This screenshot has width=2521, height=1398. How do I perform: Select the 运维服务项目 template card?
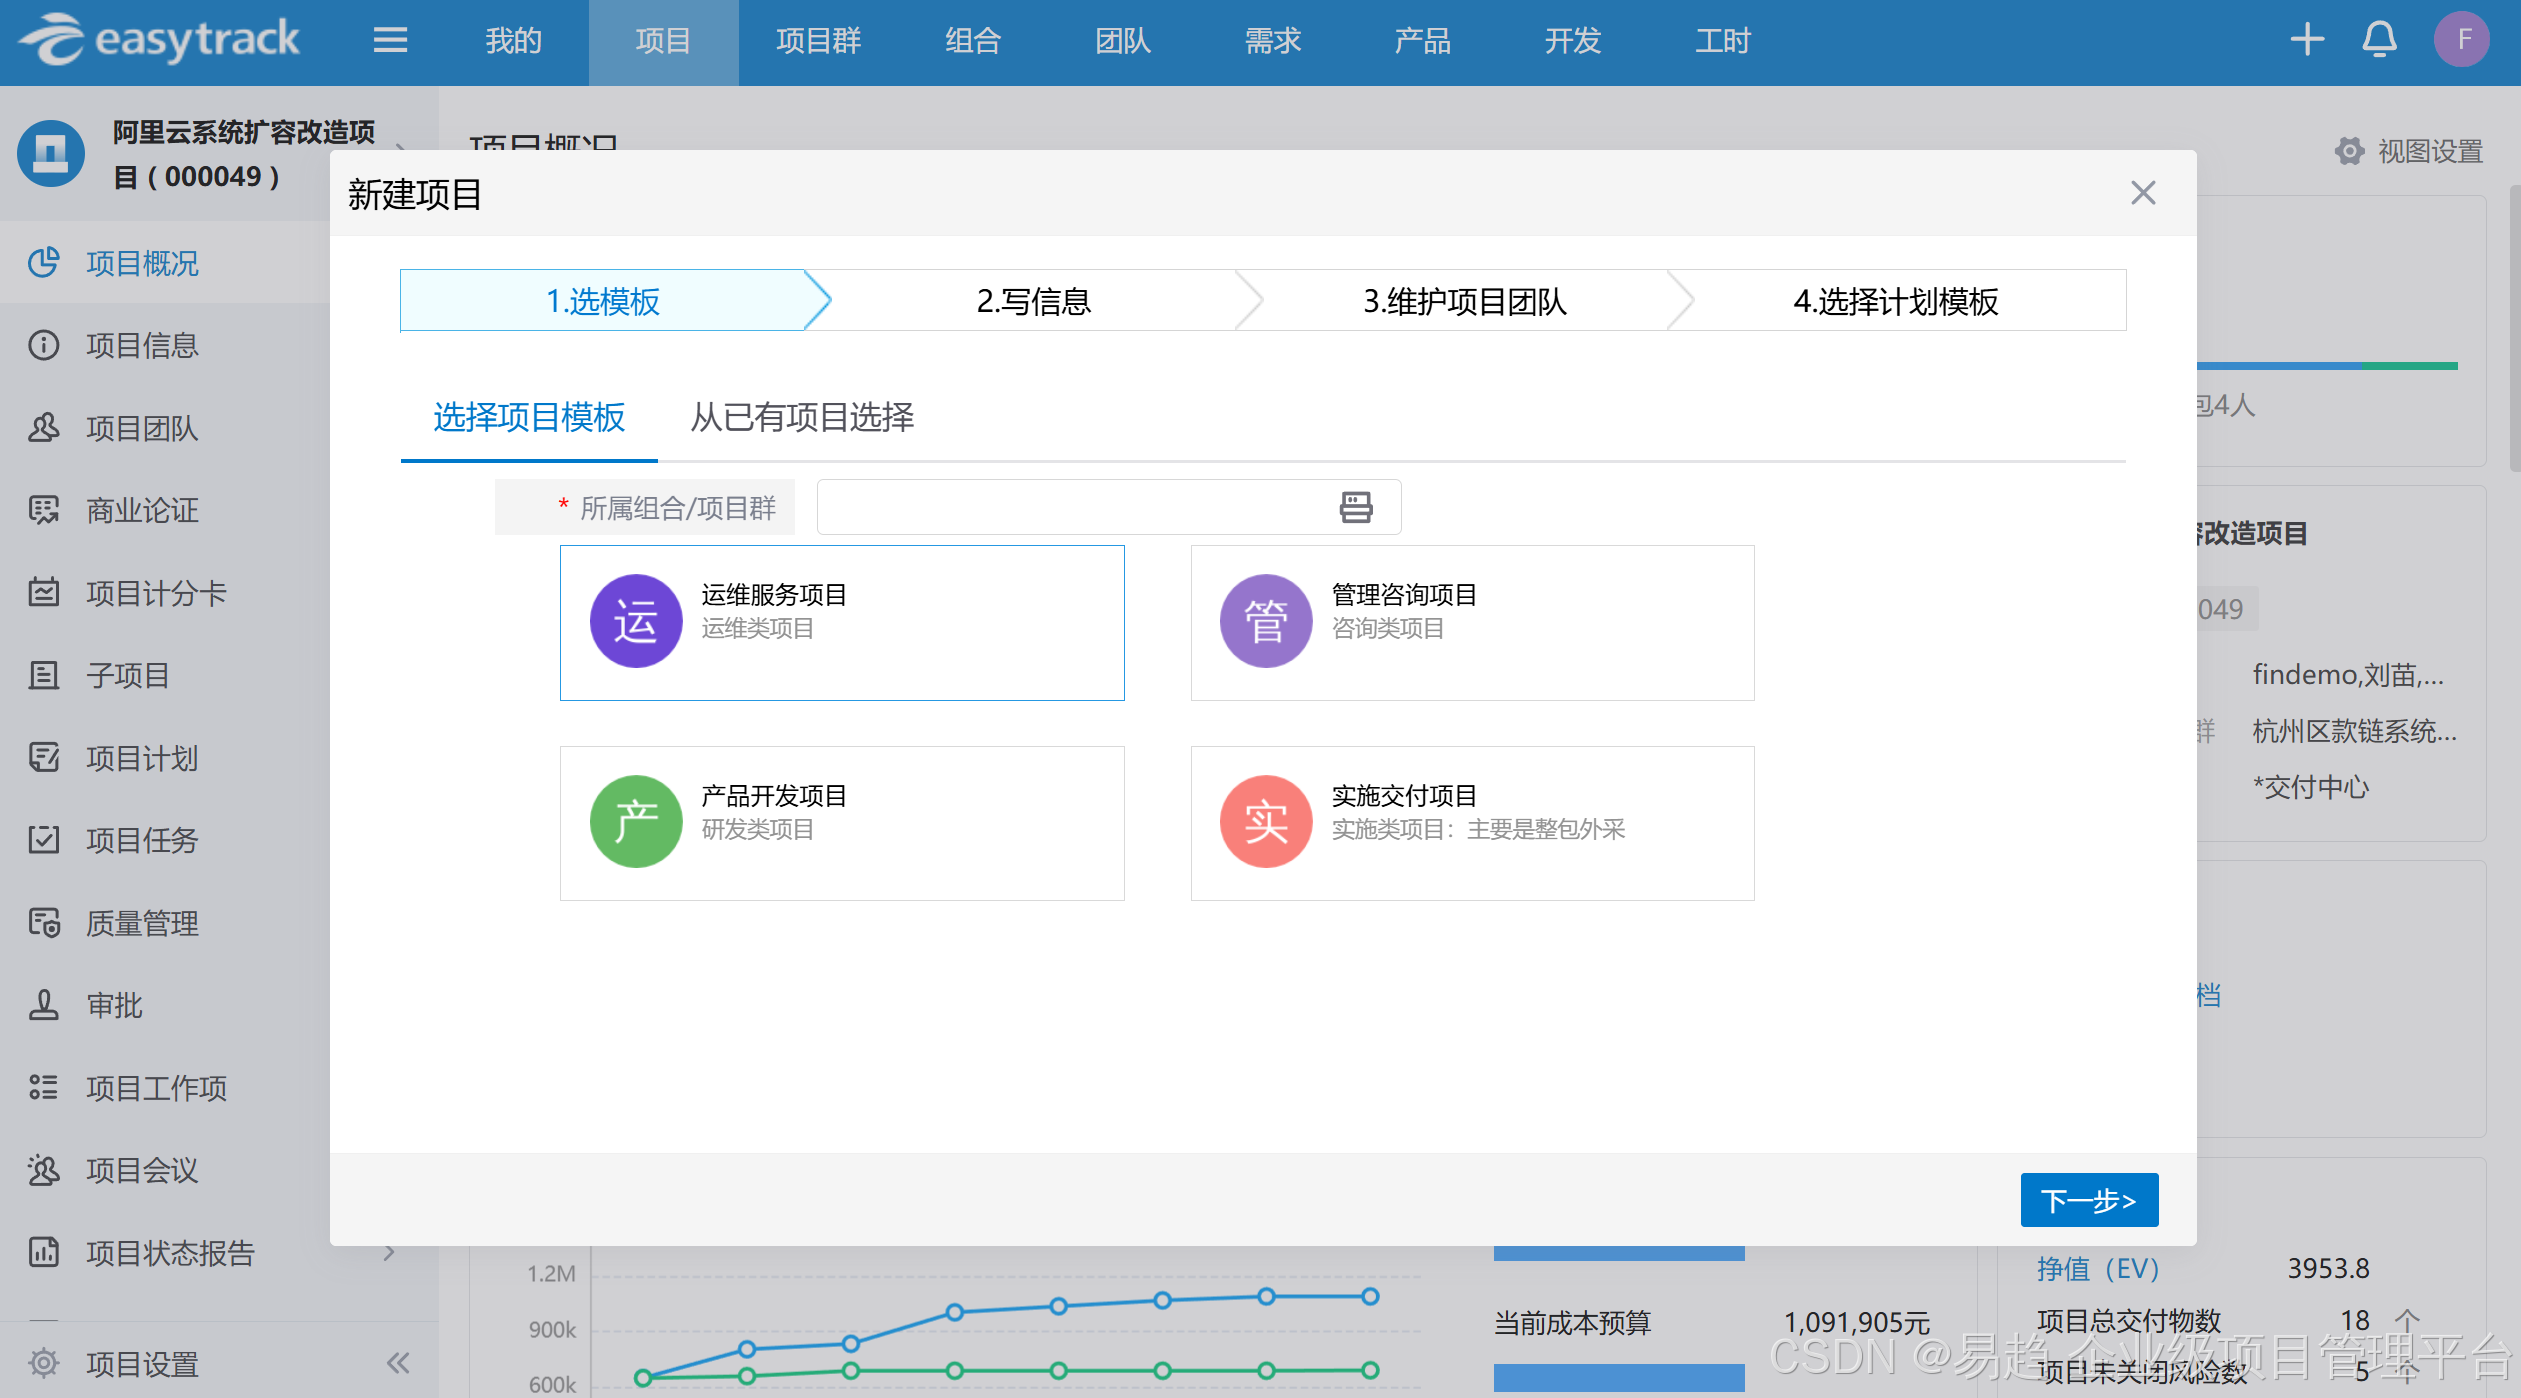(x=841, y=622)
